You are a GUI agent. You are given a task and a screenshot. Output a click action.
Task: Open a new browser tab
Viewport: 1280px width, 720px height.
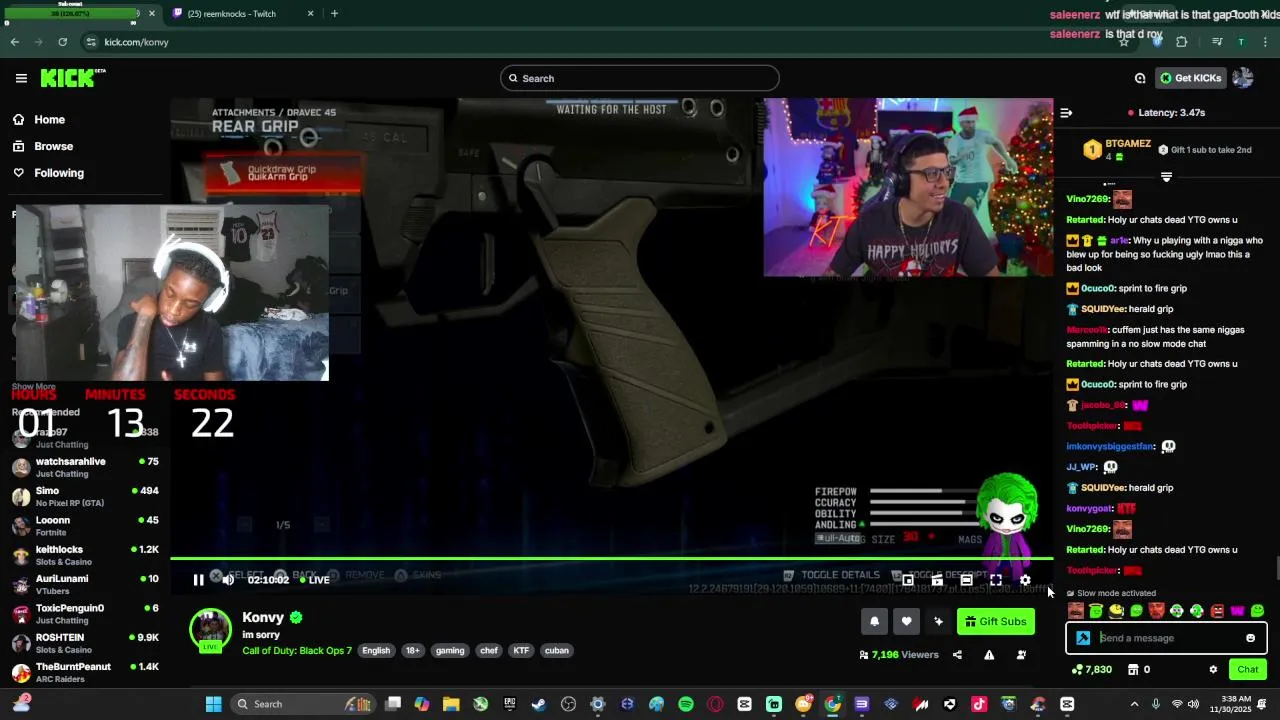pos(334,14)
